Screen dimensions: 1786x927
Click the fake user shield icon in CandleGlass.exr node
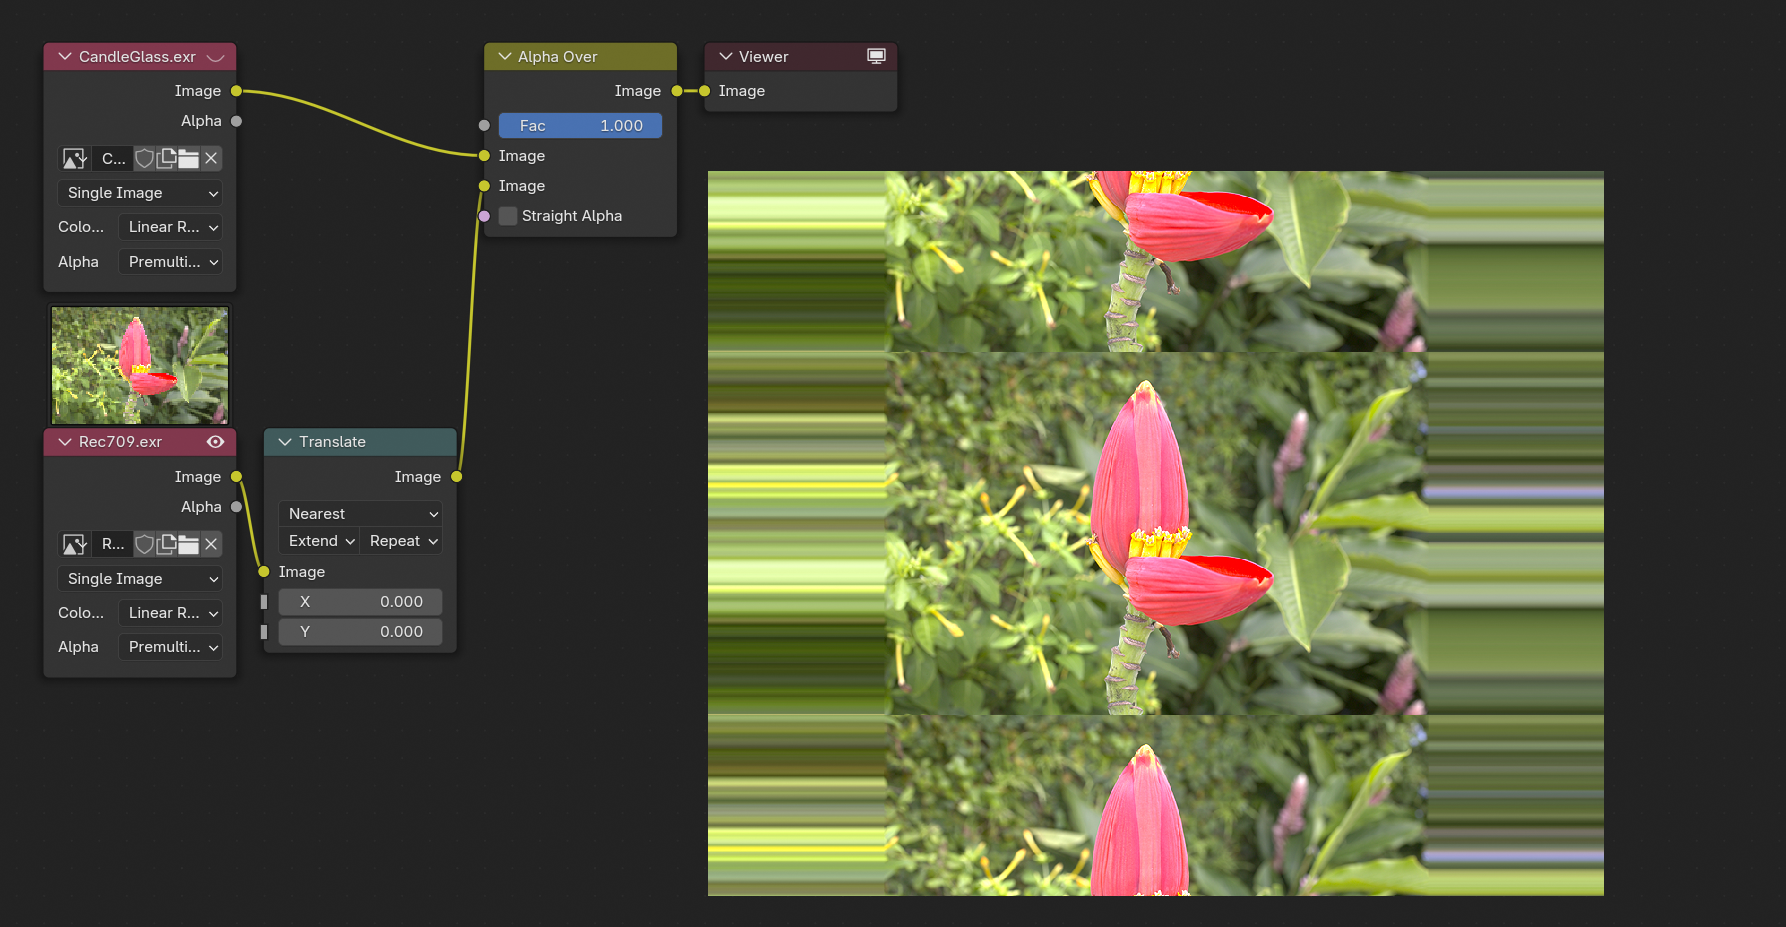coord(145,158)
